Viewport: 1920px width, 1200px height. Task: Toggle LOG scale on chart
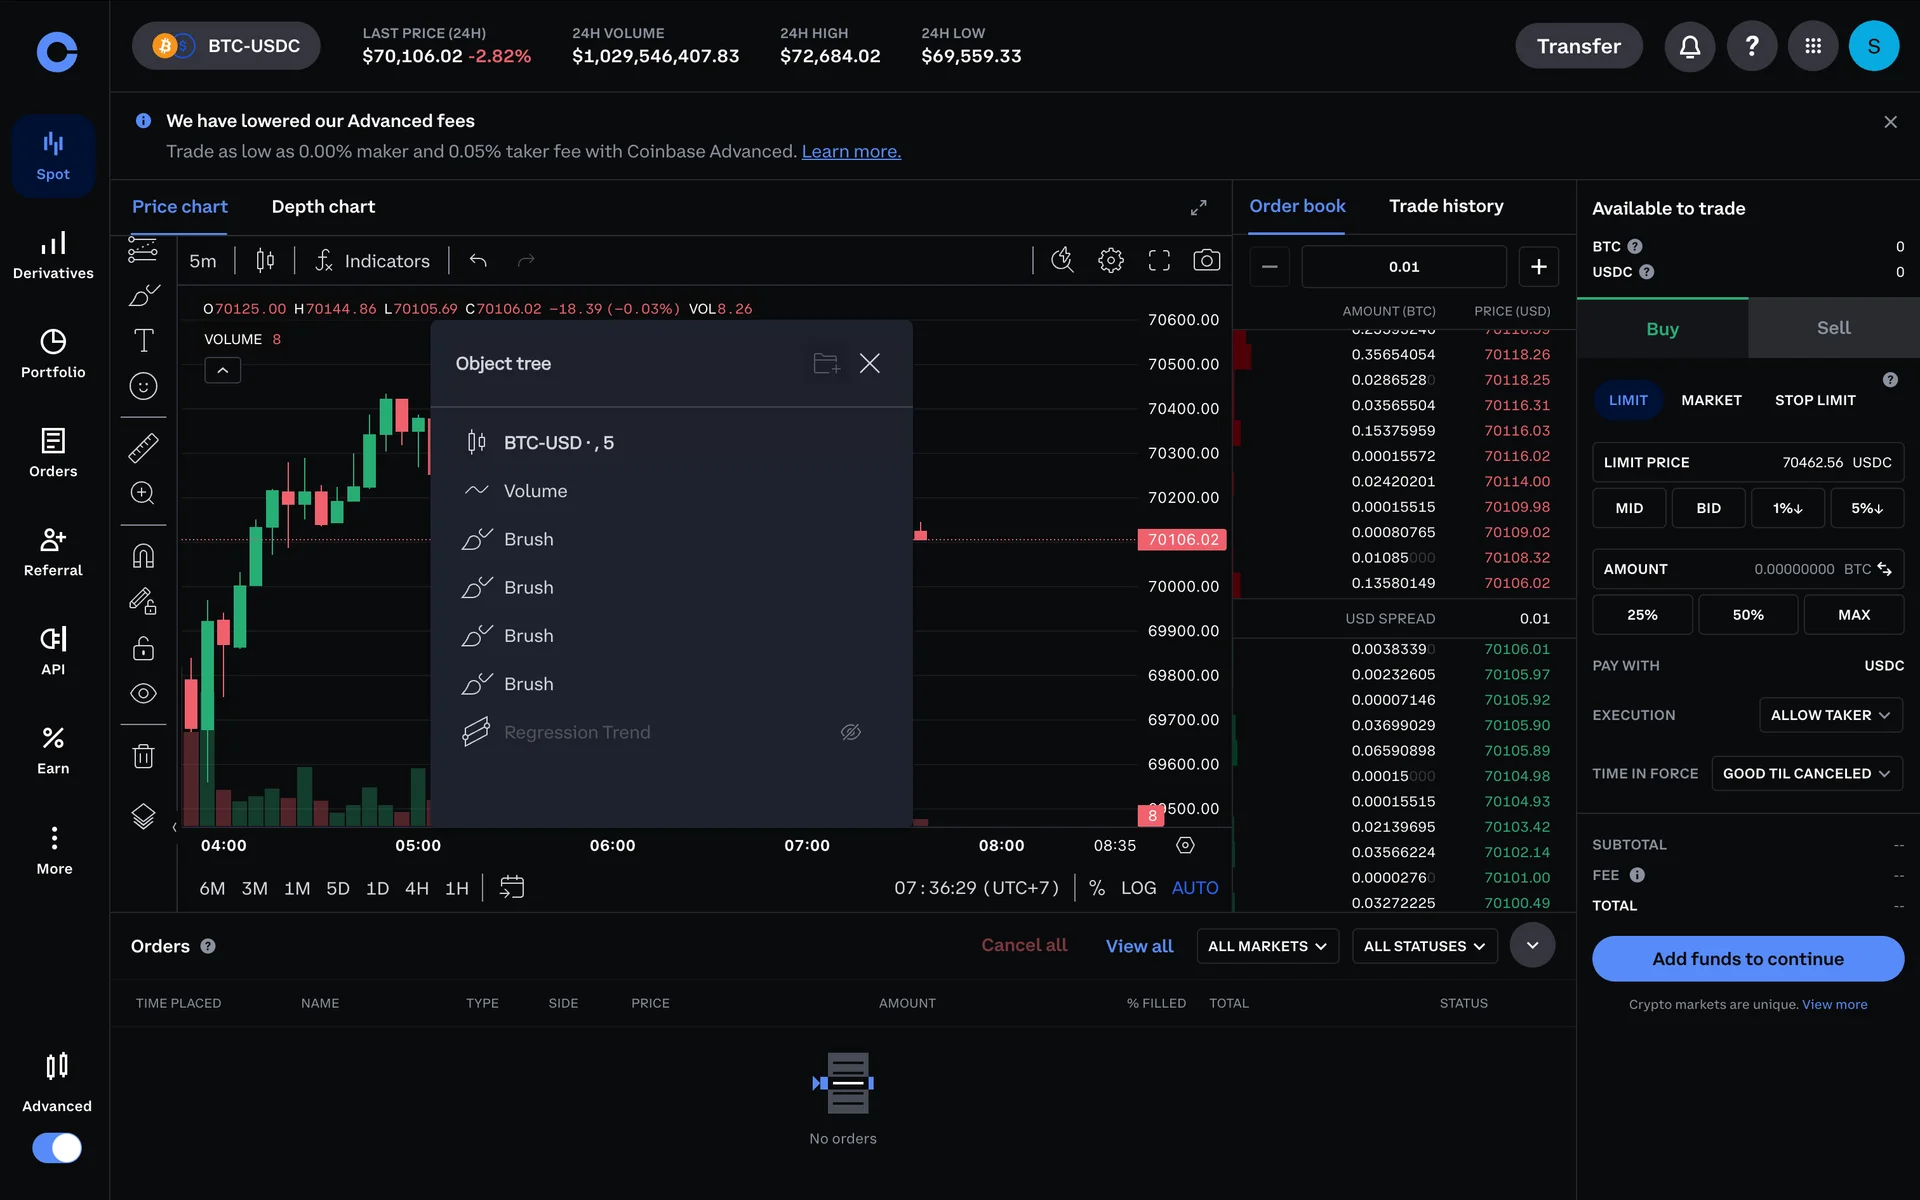point(1138,888)
